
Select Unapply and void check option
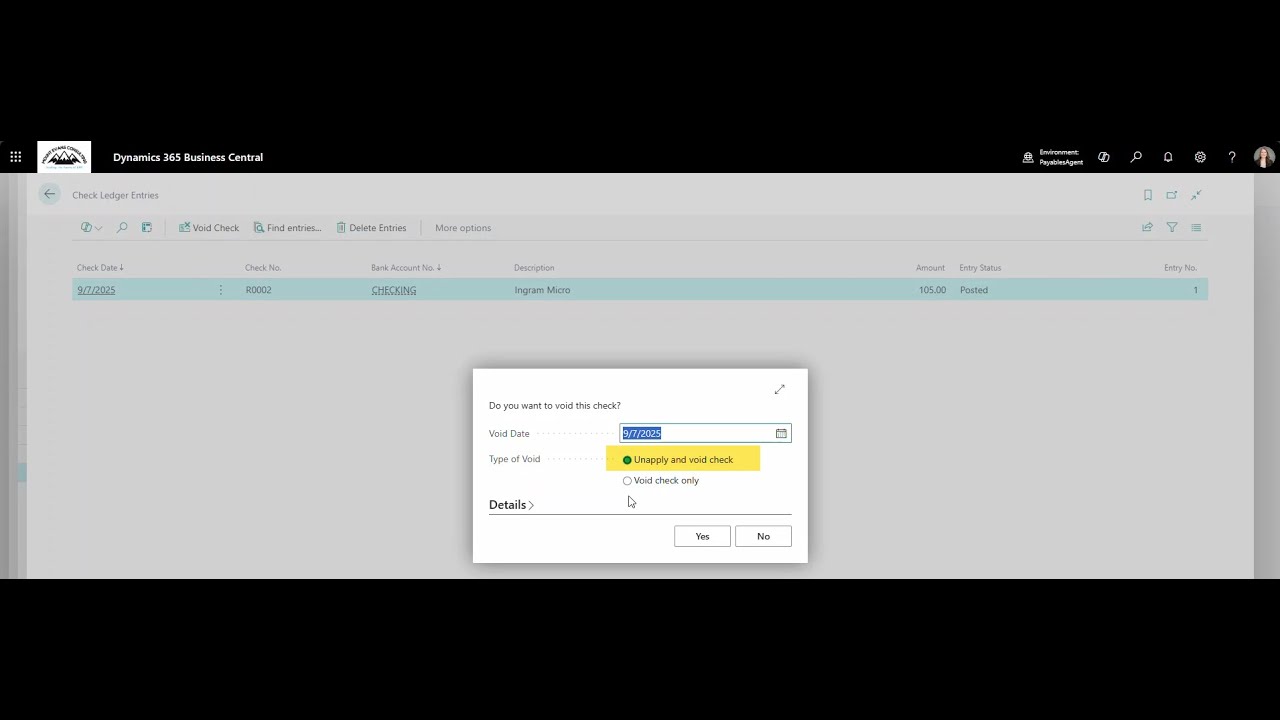(x=678, y=460)
